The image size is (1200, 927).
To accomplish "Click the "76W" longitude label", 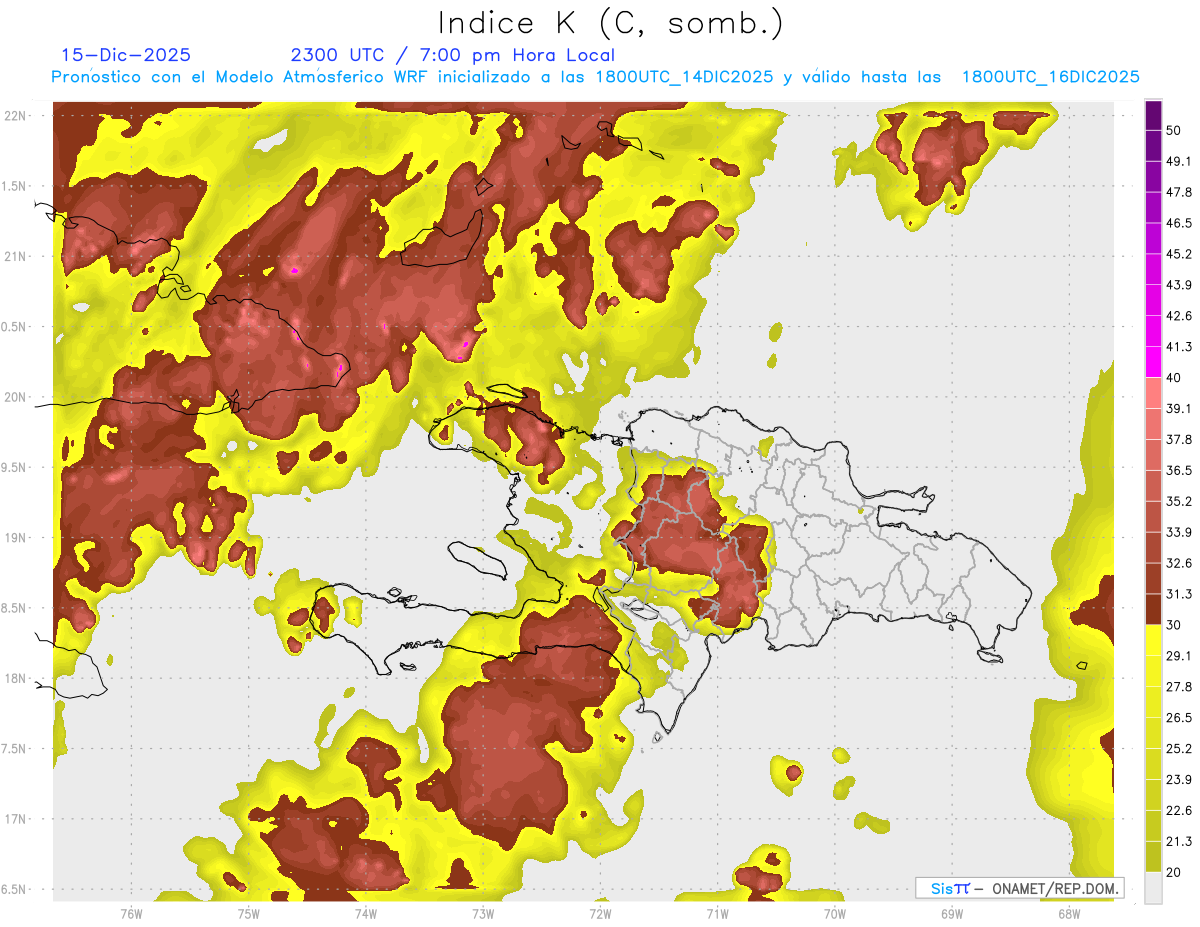I will pyautogui.click(x=131, y=914).
